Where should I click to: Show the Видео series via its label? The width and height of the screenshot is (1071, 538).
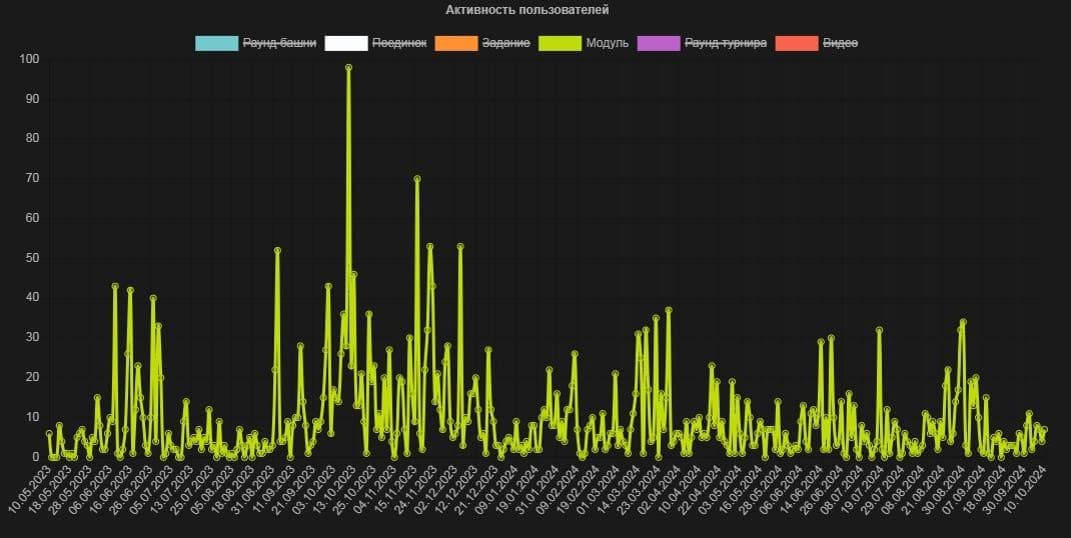840,43
